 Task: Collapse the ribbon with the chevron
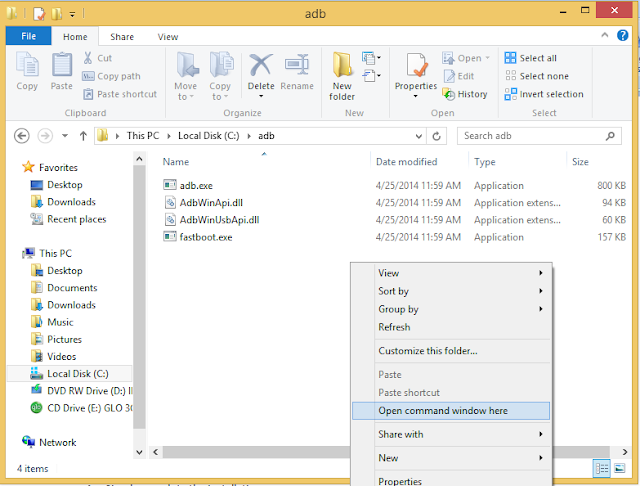(x=604, y=36)
